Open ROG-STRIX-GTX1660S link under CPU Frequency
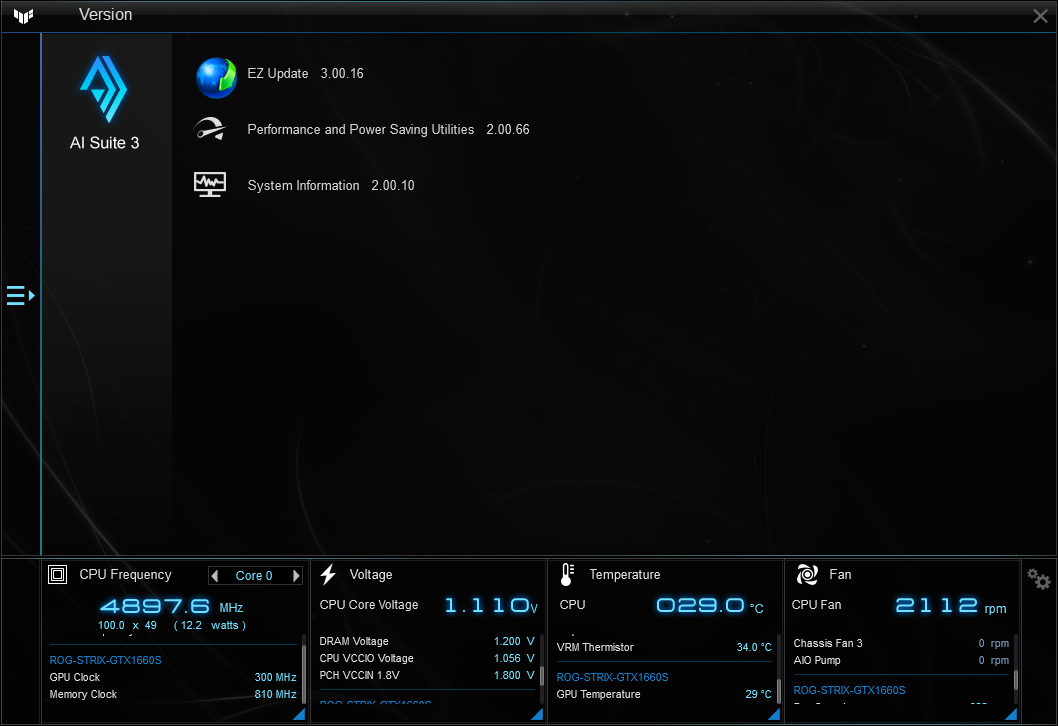1058x726 pixels. pyautogui.click(x=105, y=660)
